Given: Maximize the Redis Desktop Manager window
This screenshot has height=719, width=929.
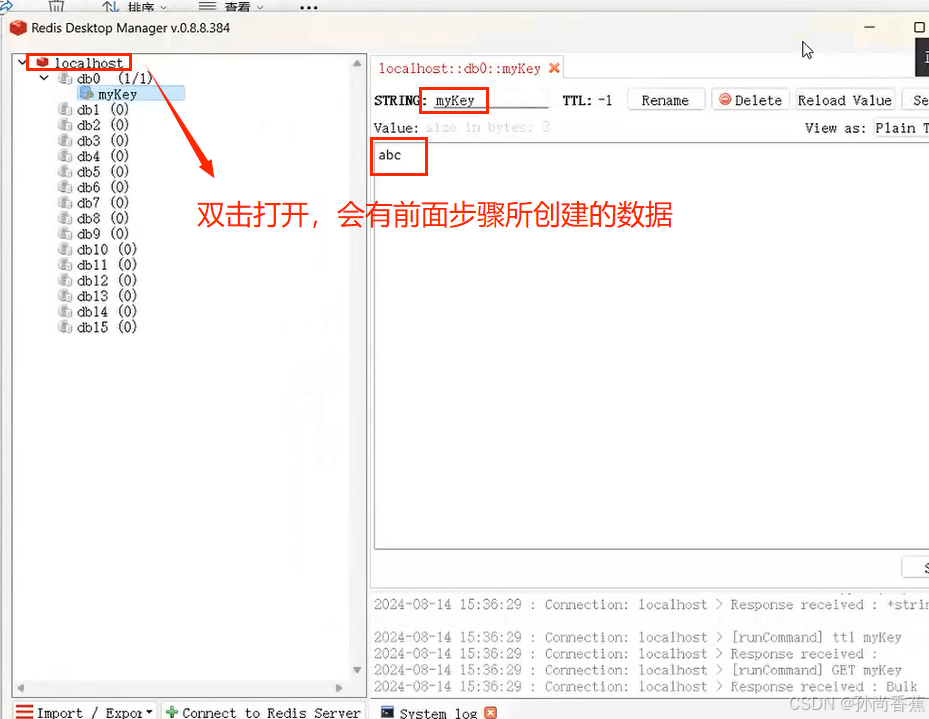Looking at the screenshot, I should point(919,27).
